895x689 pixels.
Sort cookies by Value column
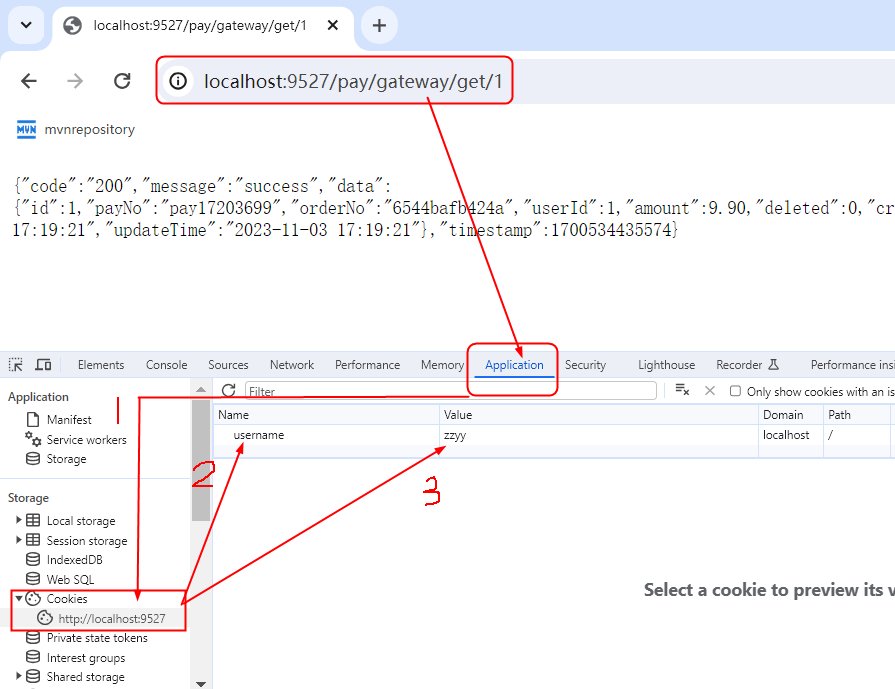coord(599,415)
